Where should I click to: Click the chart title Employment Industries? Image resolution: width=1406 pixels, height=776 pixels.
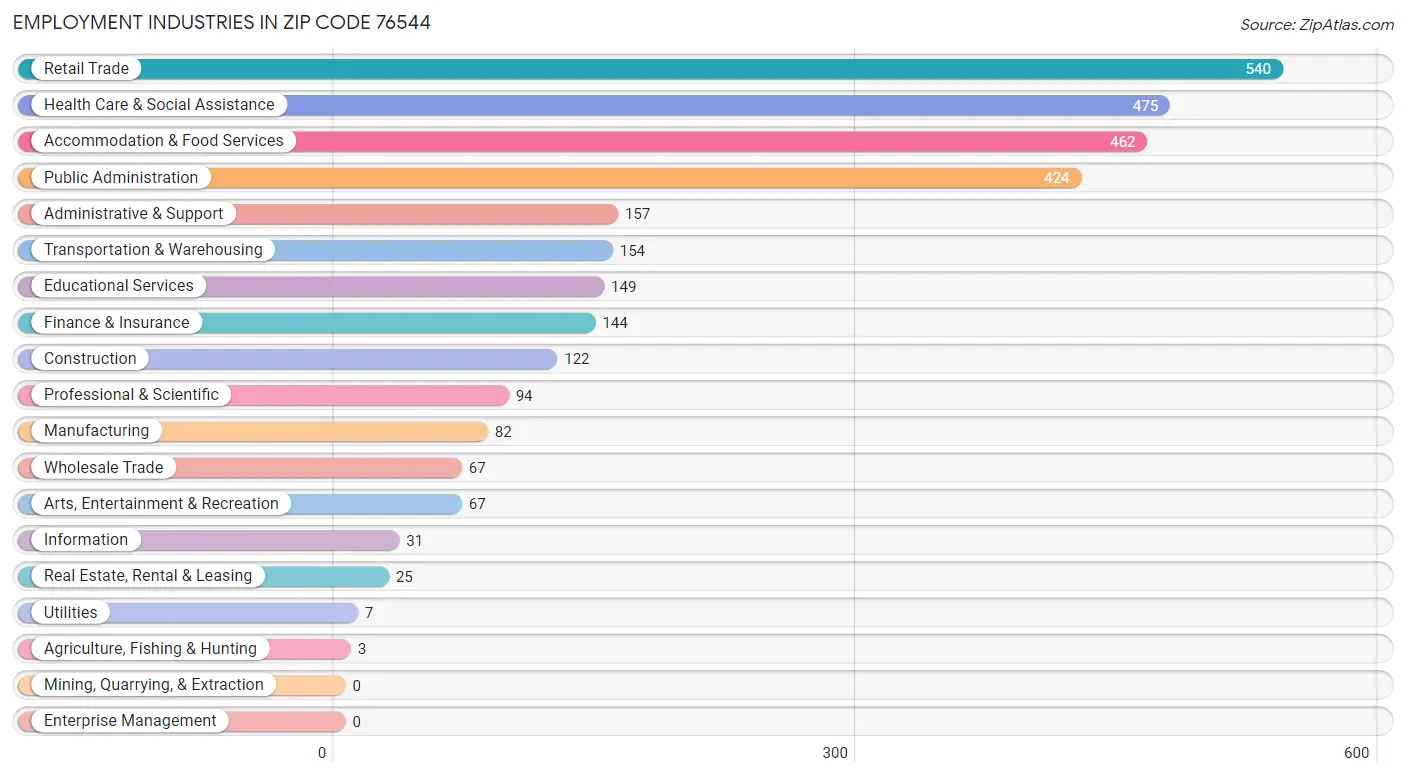coord(222,22)
